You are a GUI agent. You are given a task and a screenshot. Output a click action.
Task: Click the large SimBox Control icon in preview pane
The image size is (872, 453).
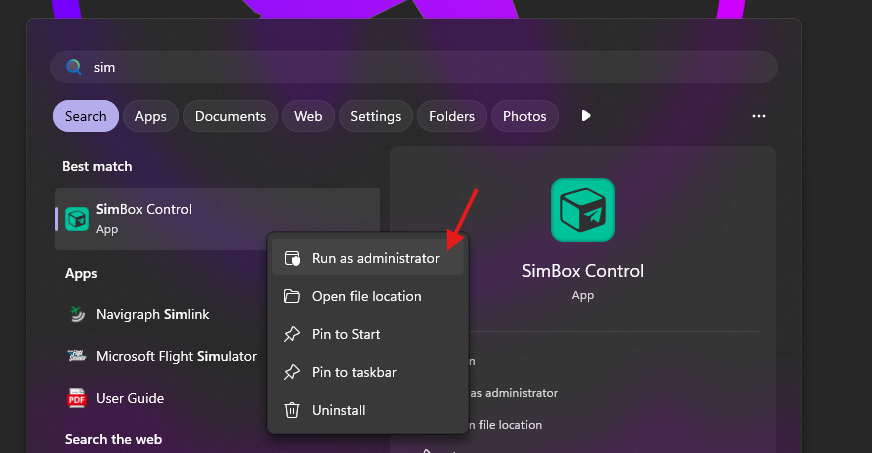pyautogui.click(x=583, y=210)
